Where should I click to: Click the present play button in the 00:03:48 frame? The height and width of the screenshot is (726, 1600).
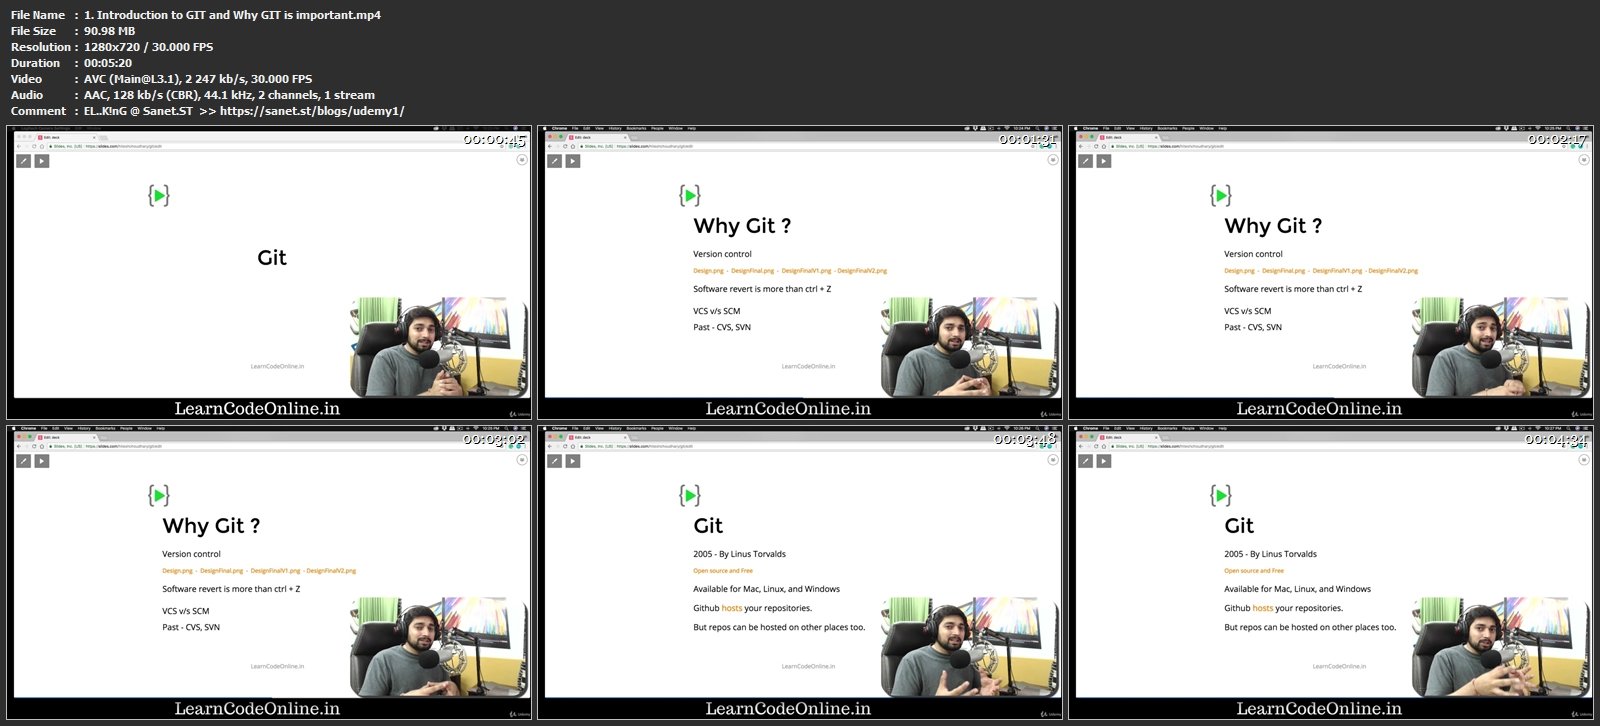tap(573, 461)
